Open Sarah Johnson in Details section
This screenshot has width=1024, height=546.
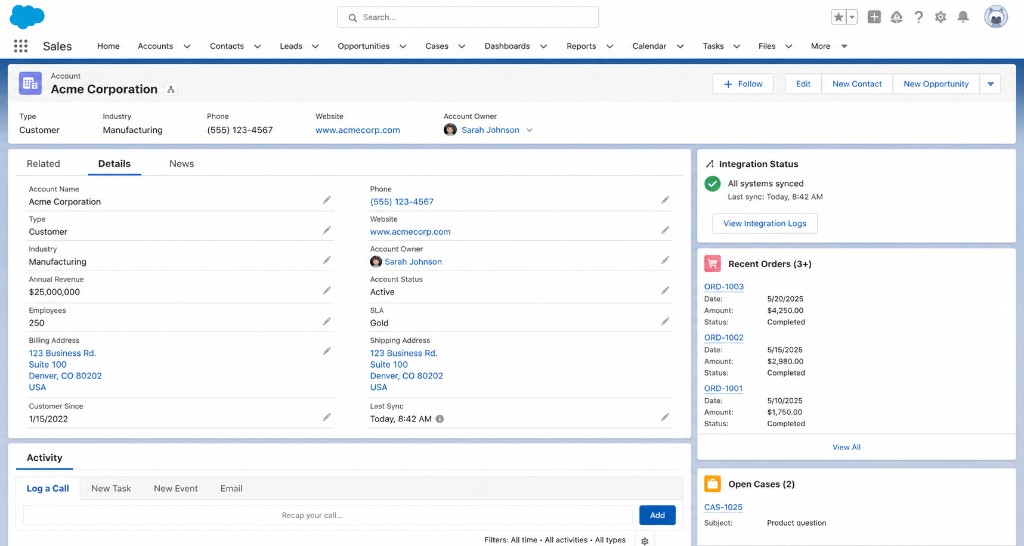(413, 262)
